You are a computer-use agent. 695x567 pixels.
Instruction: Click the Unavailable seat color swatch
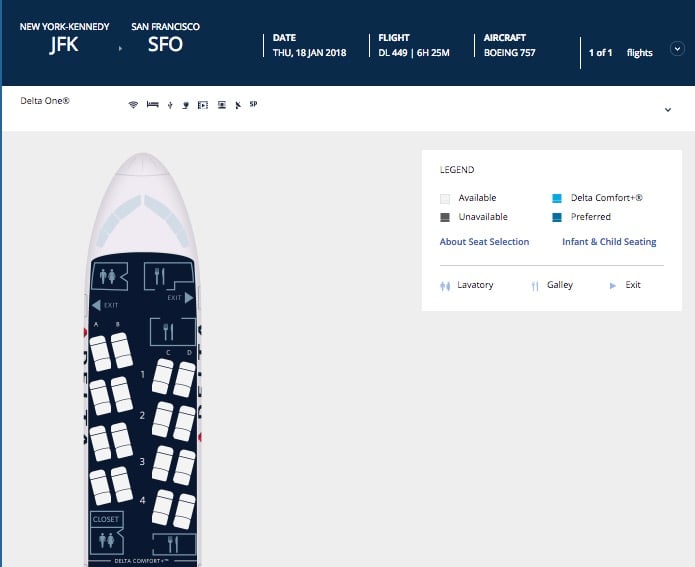445,217
